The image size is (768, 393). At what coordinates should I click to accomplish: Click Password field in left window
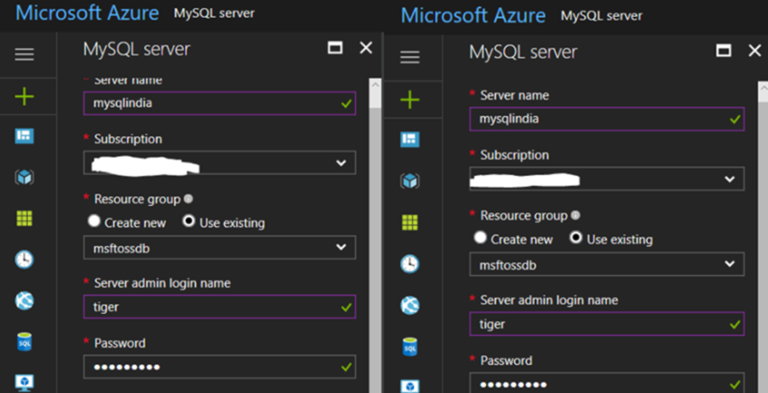click(219, 367)
